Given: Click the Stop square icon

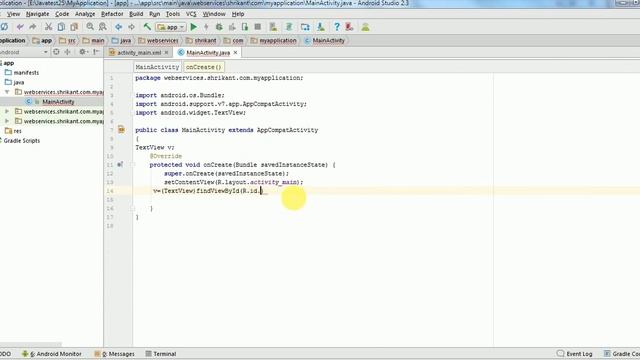Looking at the screenshot, I should (258, 27).
